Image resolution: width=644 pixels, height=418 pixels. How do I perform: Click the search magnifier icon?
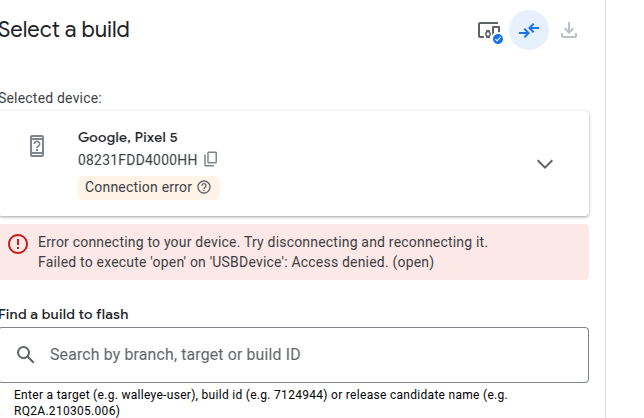click(x=27, y=354)
